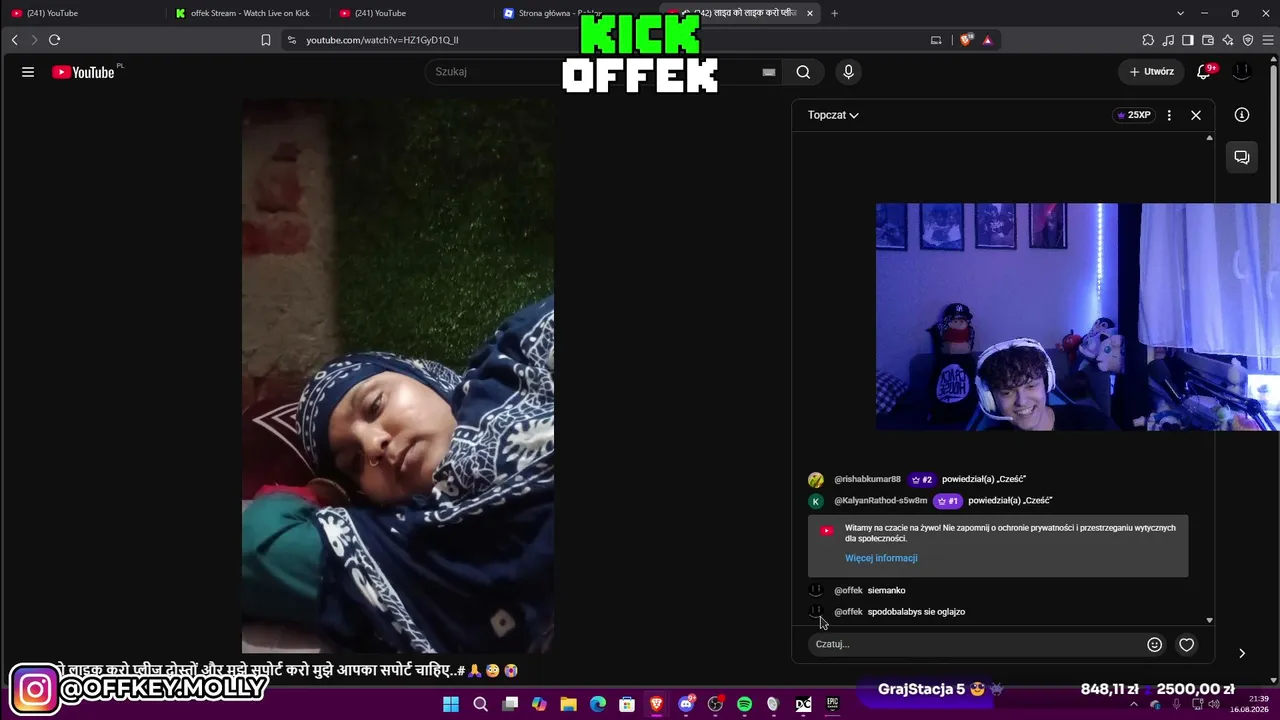
Task: Follow the Więcej informacji link
Action: tap(881, 558)
